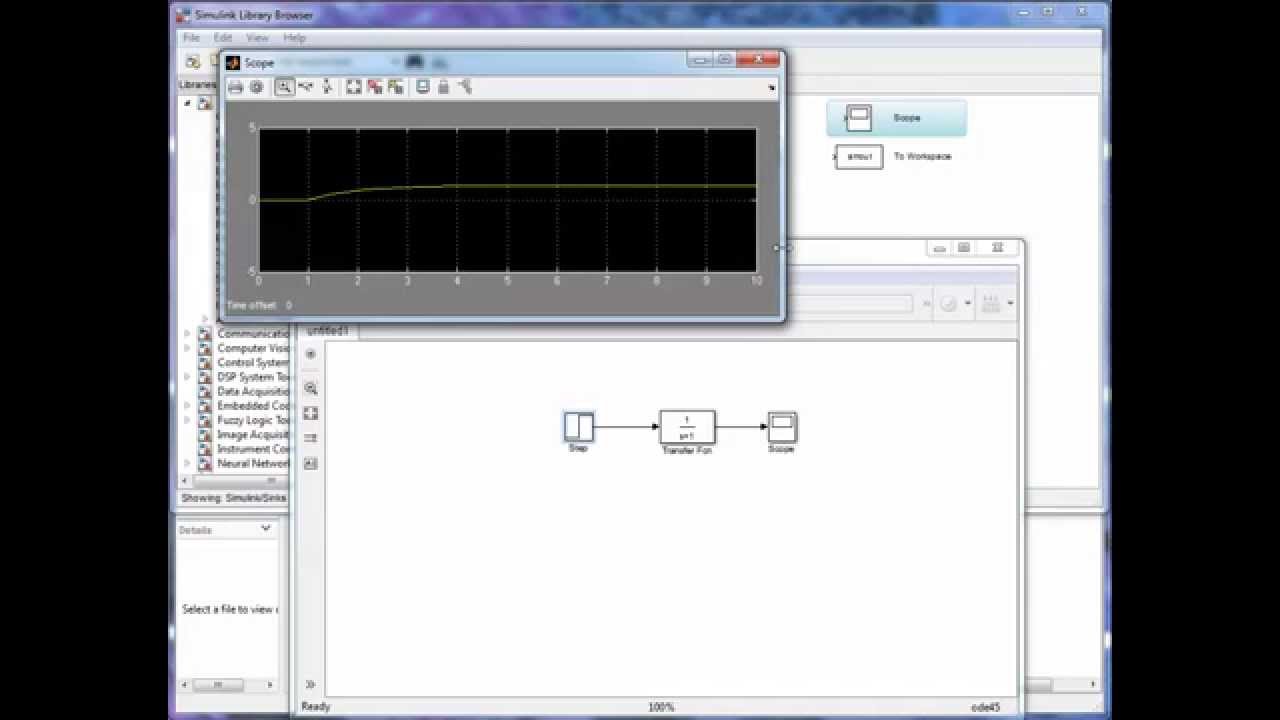Screen dimensions: 1280x720
Task: Select Data Acquisition Toolbox library row
Action: pos(243,391)
